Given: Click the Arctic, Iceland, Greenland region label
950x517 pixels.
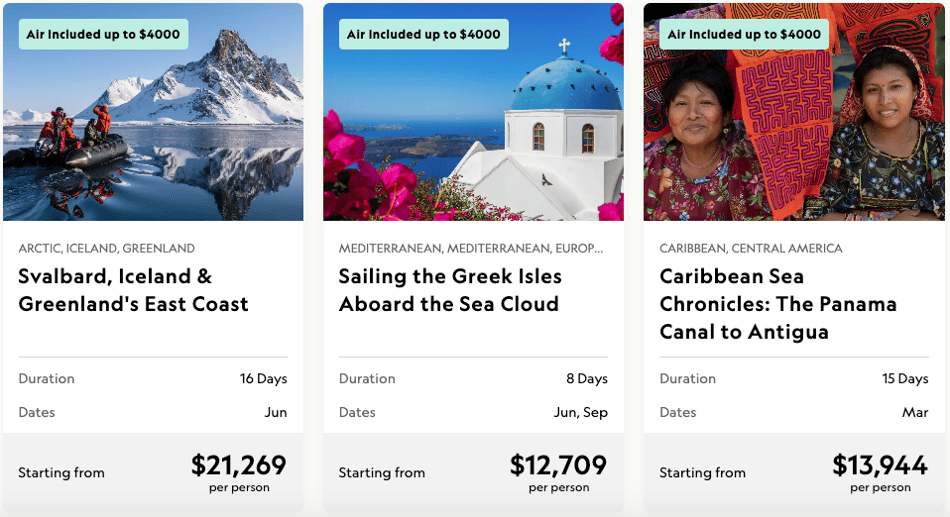Looking at the screenshot, I should pyautogui.click(x=107, y=248).
